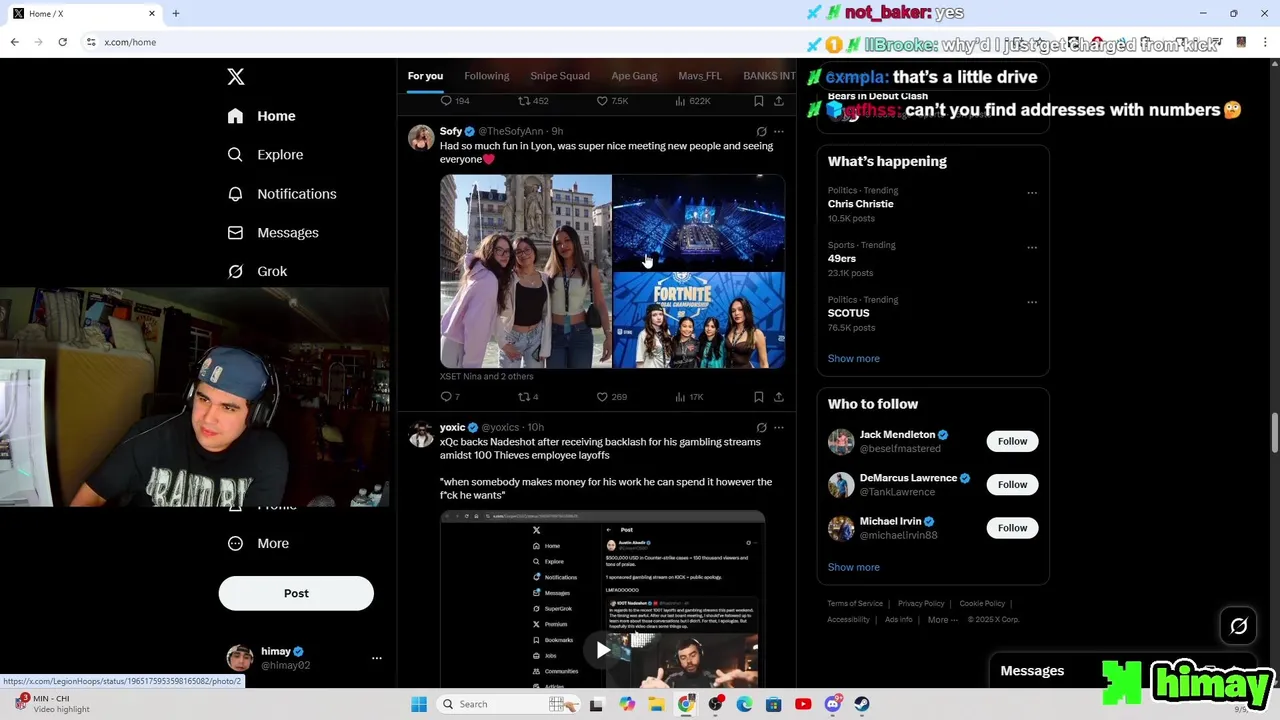
Task: Select the Ape Gang tab
Action: [x=634, y=76]
